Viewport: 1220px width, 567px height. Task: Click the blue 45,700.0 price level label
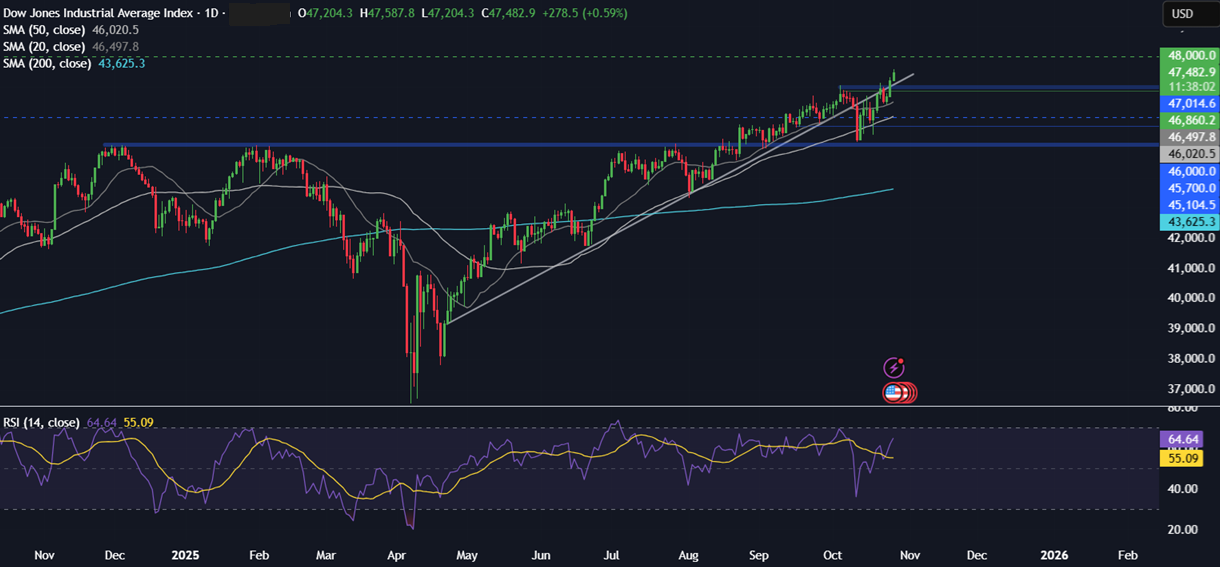pos(1187,188)
